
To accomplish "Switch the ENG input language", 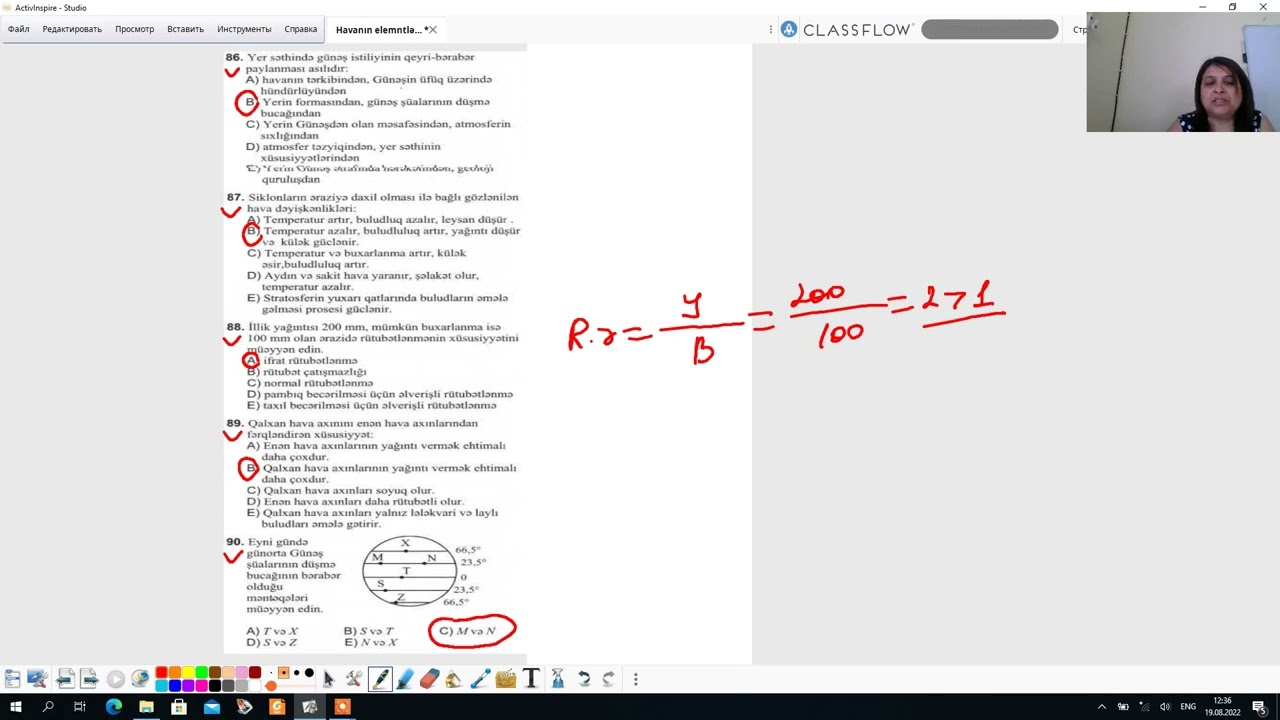I will tap(1188, 707).
